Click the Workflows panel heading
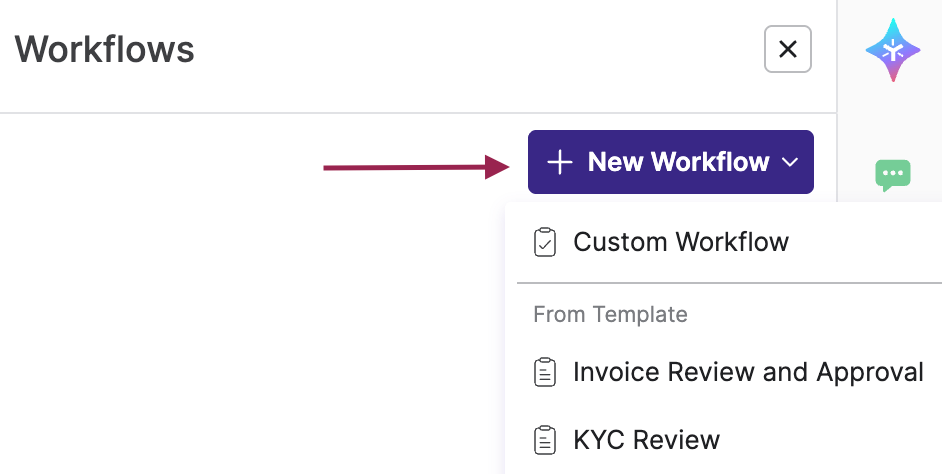This screenshot has width=942, height=474. click(105, 49)
